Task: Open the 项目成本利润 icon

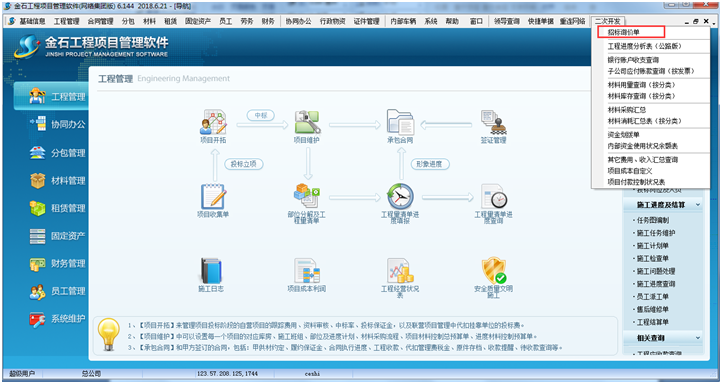Action: coord(307,271)
